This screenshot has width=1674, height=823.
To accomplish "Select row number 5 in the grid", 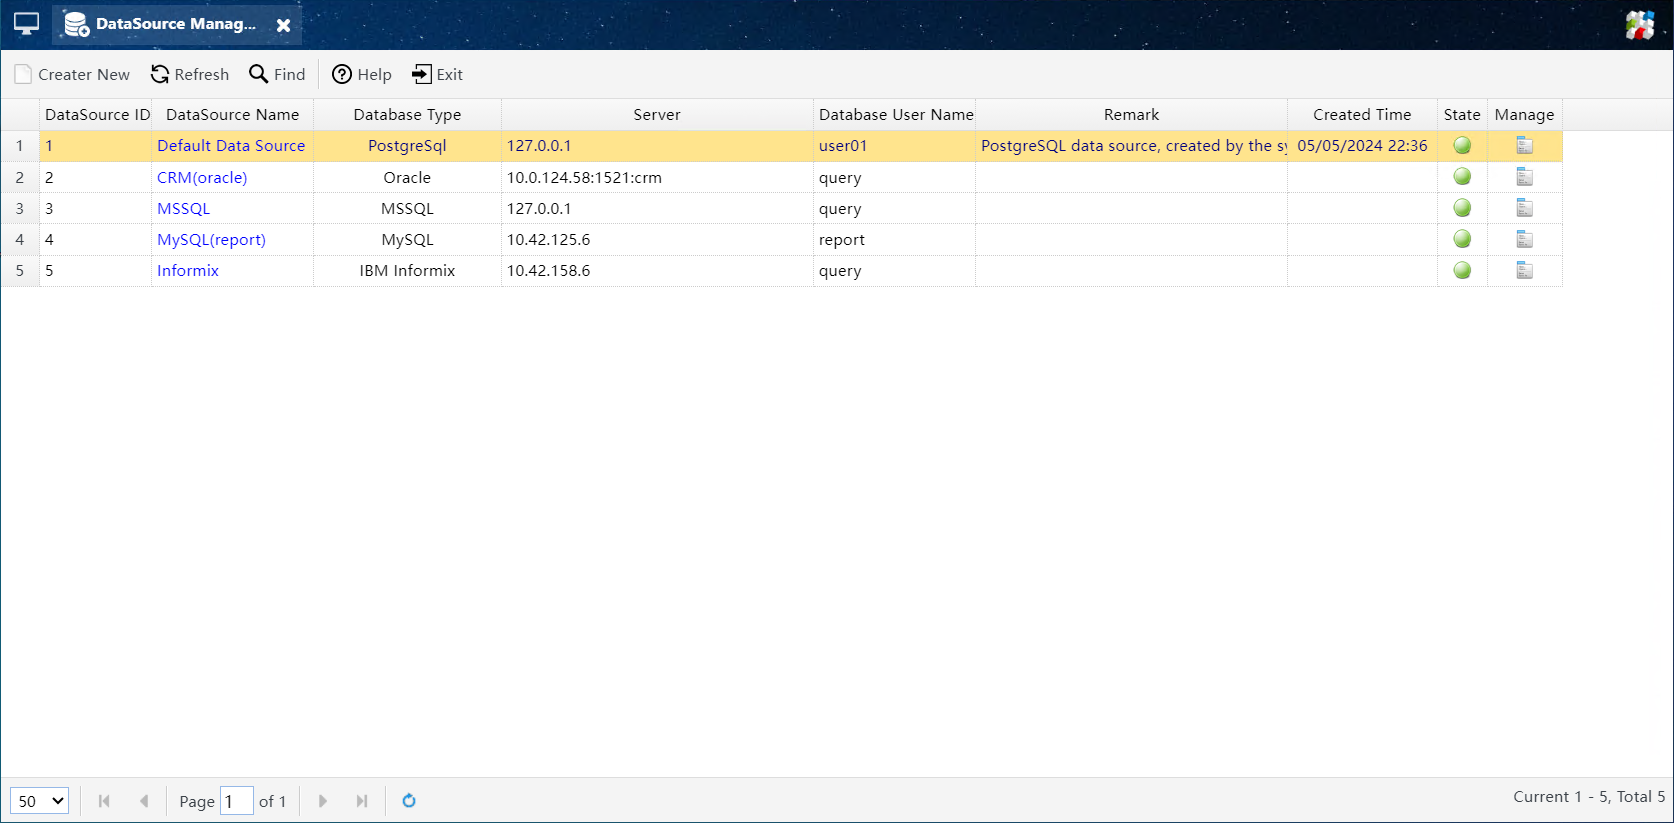I will [x=20, y=271].
